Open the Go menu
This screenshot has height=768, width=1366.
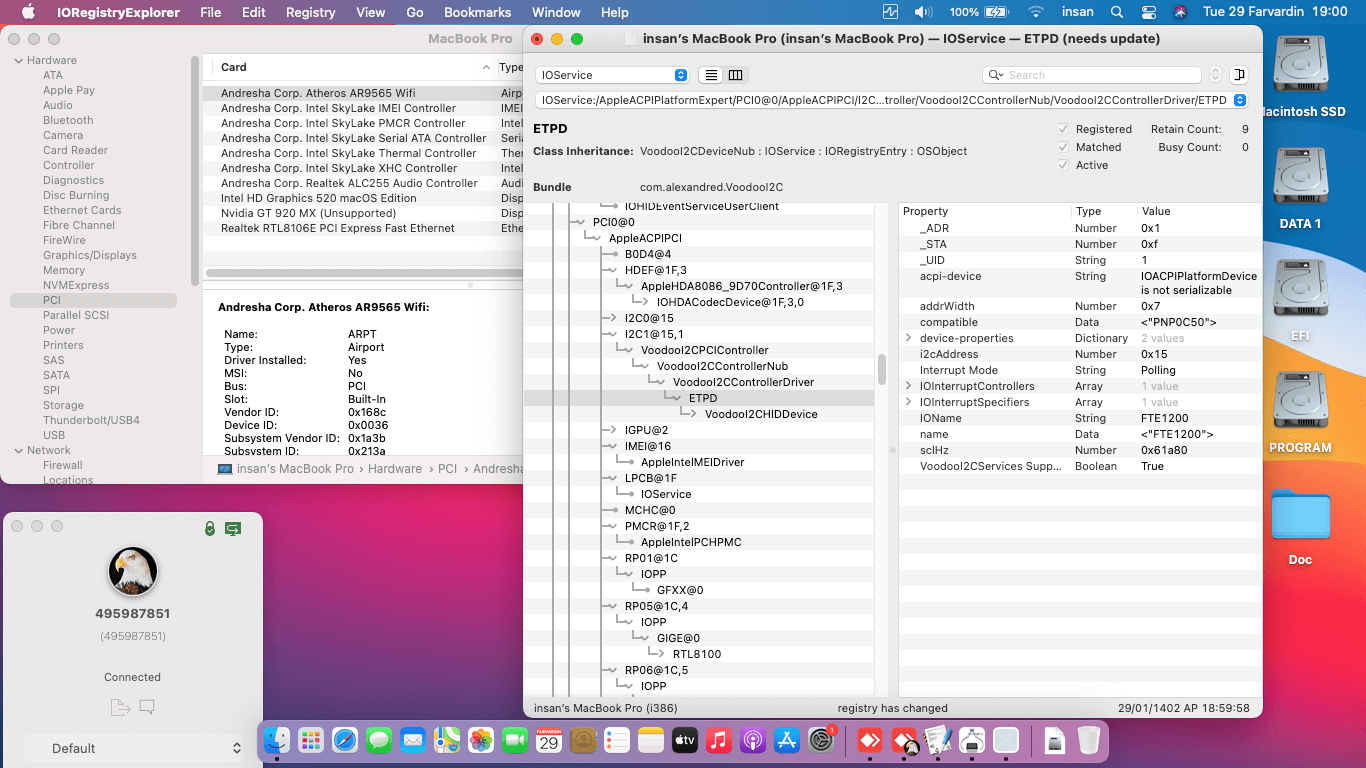[x=415, y=12]
